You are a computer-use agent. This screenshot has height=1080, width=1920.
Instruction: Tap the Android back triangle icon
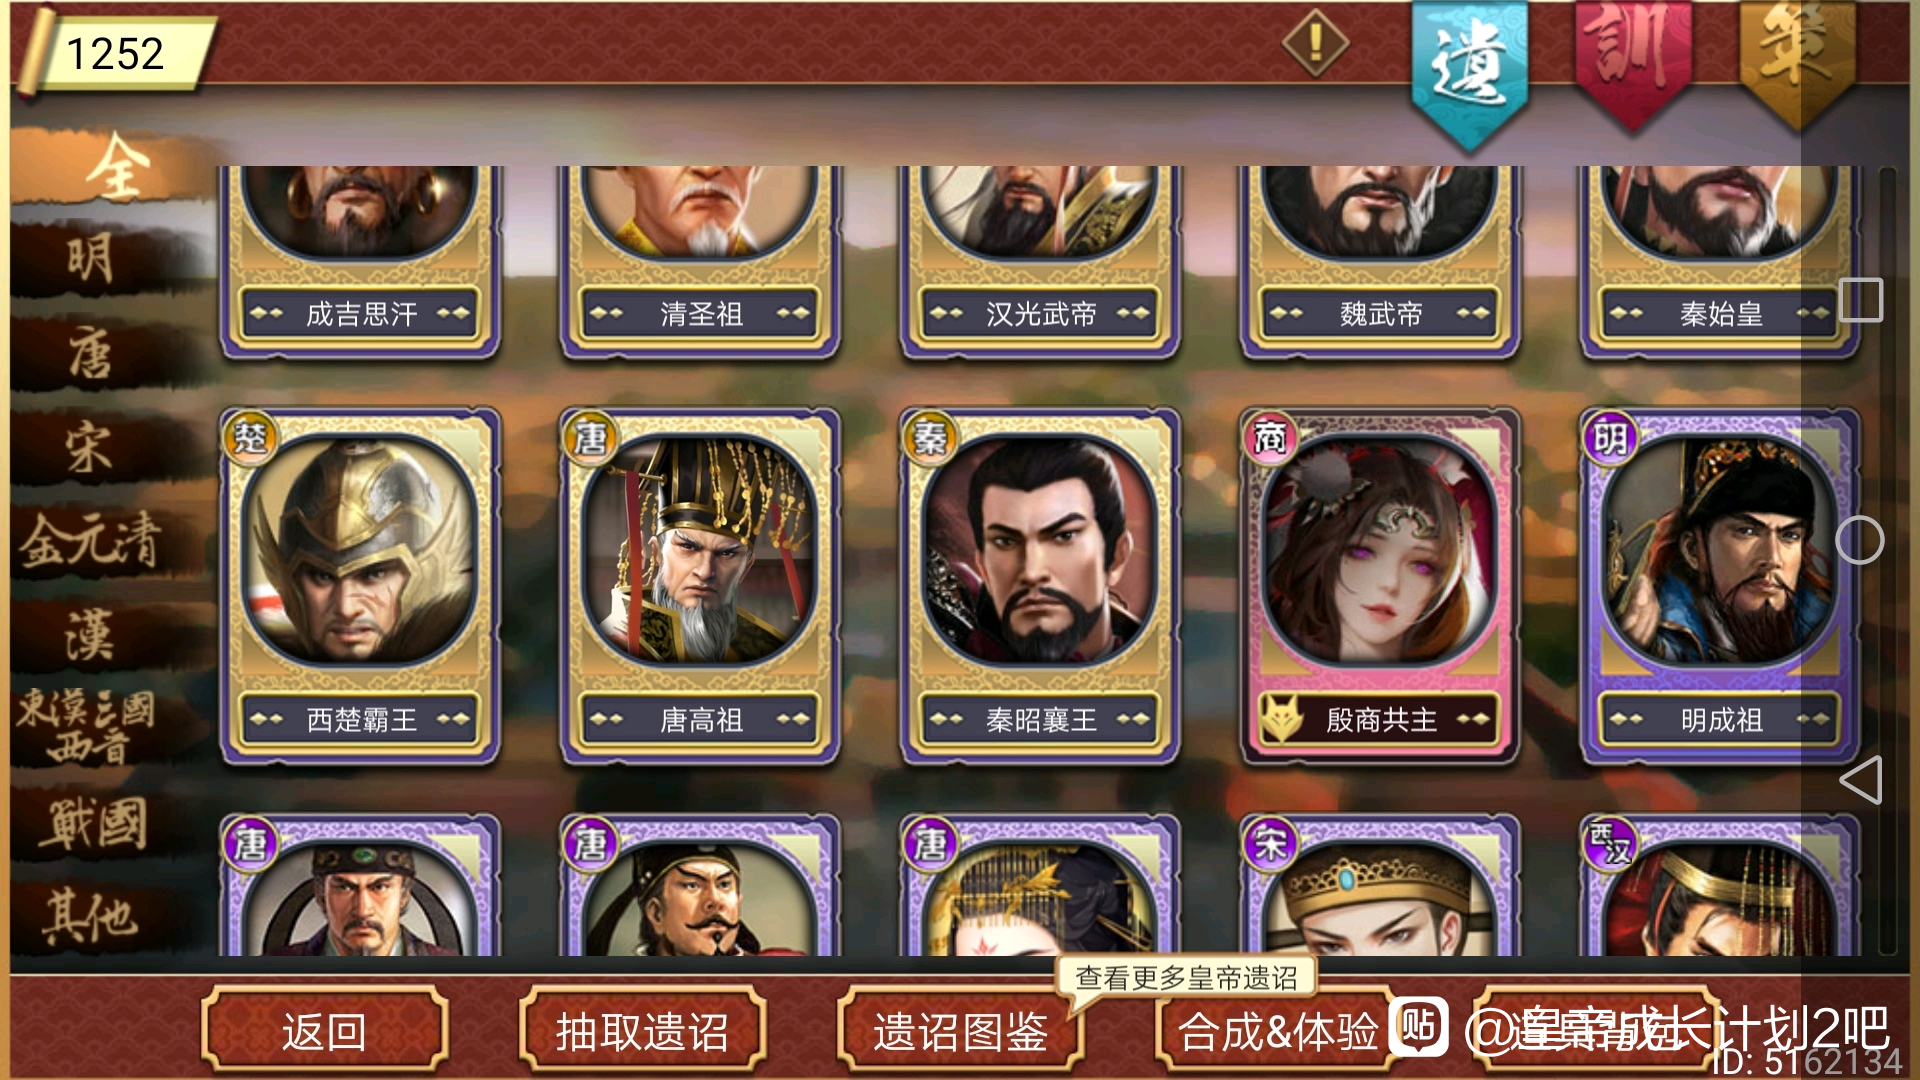tap(1860, 780)
